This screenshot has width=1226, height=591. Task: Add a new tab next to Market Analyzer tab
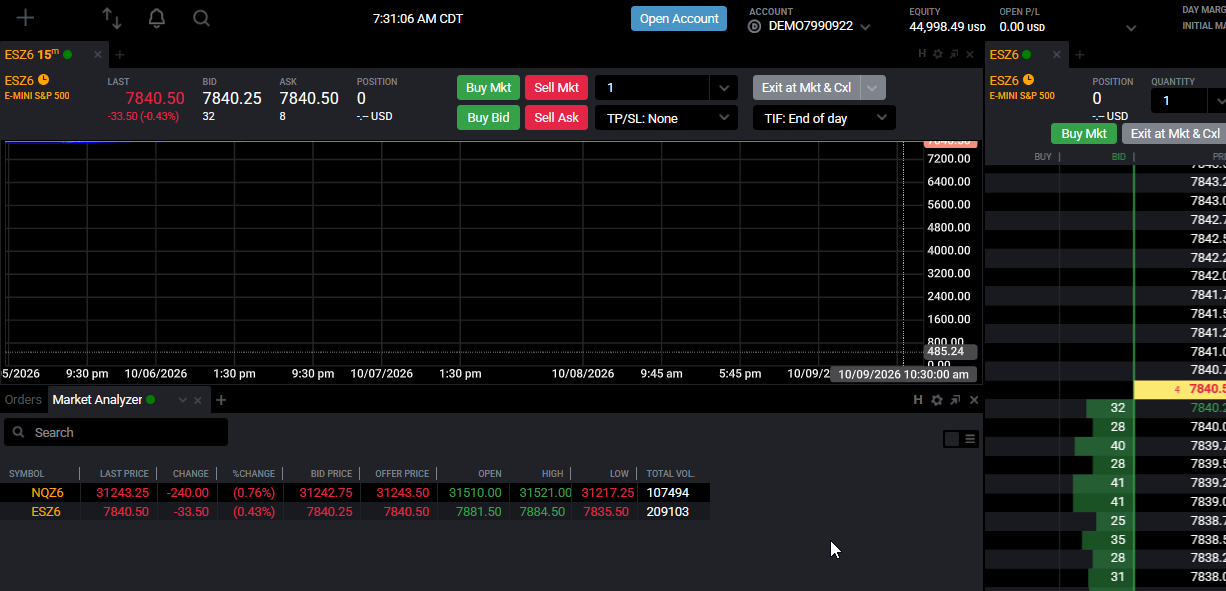click(221, 400)
